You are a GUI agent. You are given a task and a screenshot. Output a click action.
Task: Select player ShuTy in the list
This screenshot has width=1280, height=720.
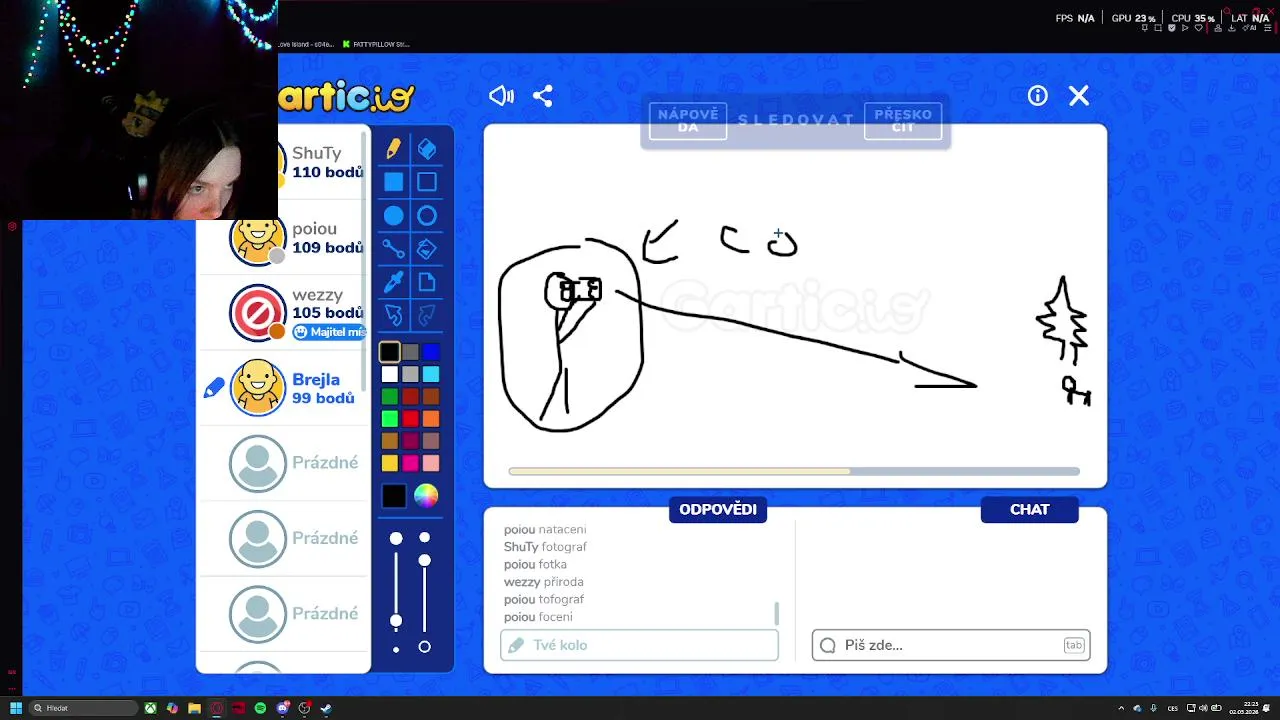click(283, 162)
